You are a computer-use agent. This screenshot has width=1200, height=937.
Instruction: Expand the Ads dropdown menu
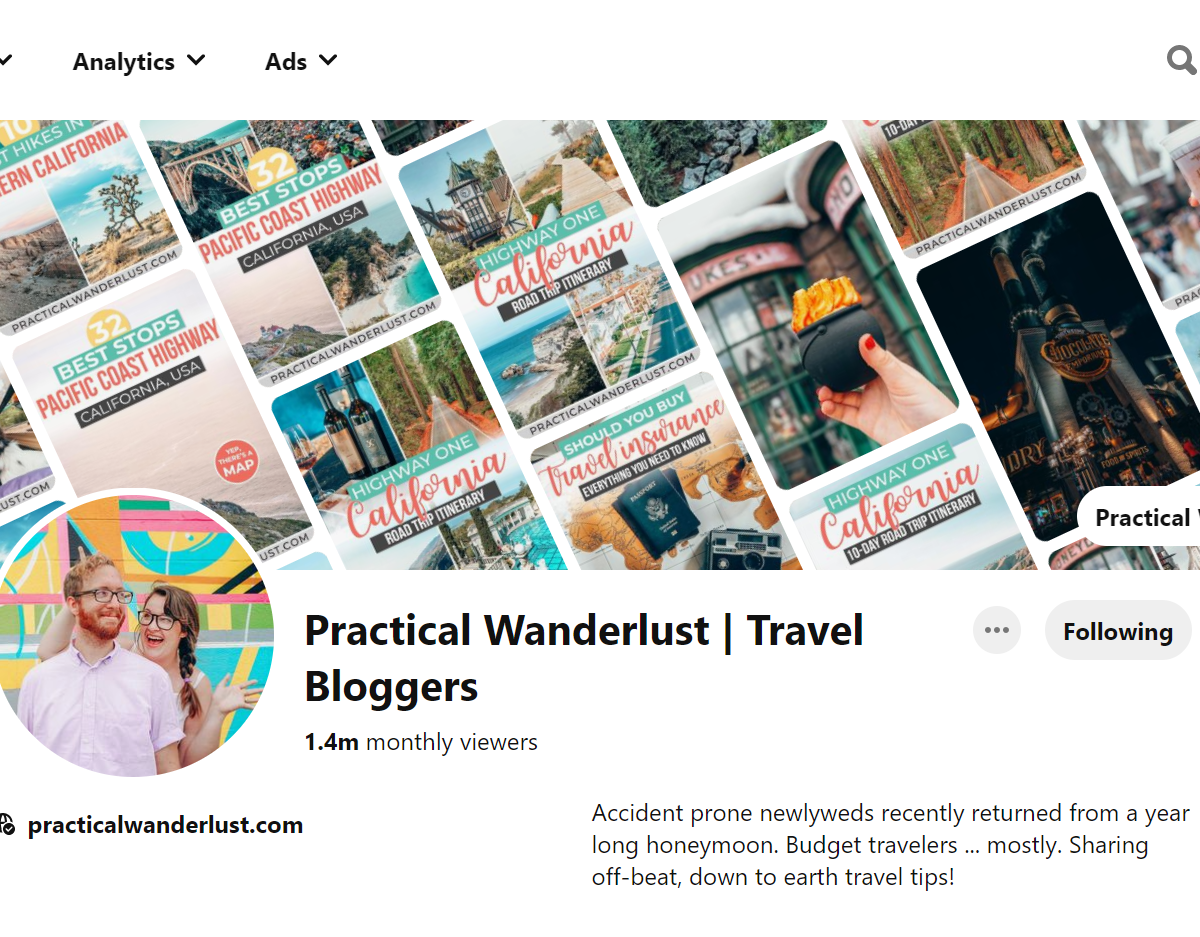(x=301, y=61)
